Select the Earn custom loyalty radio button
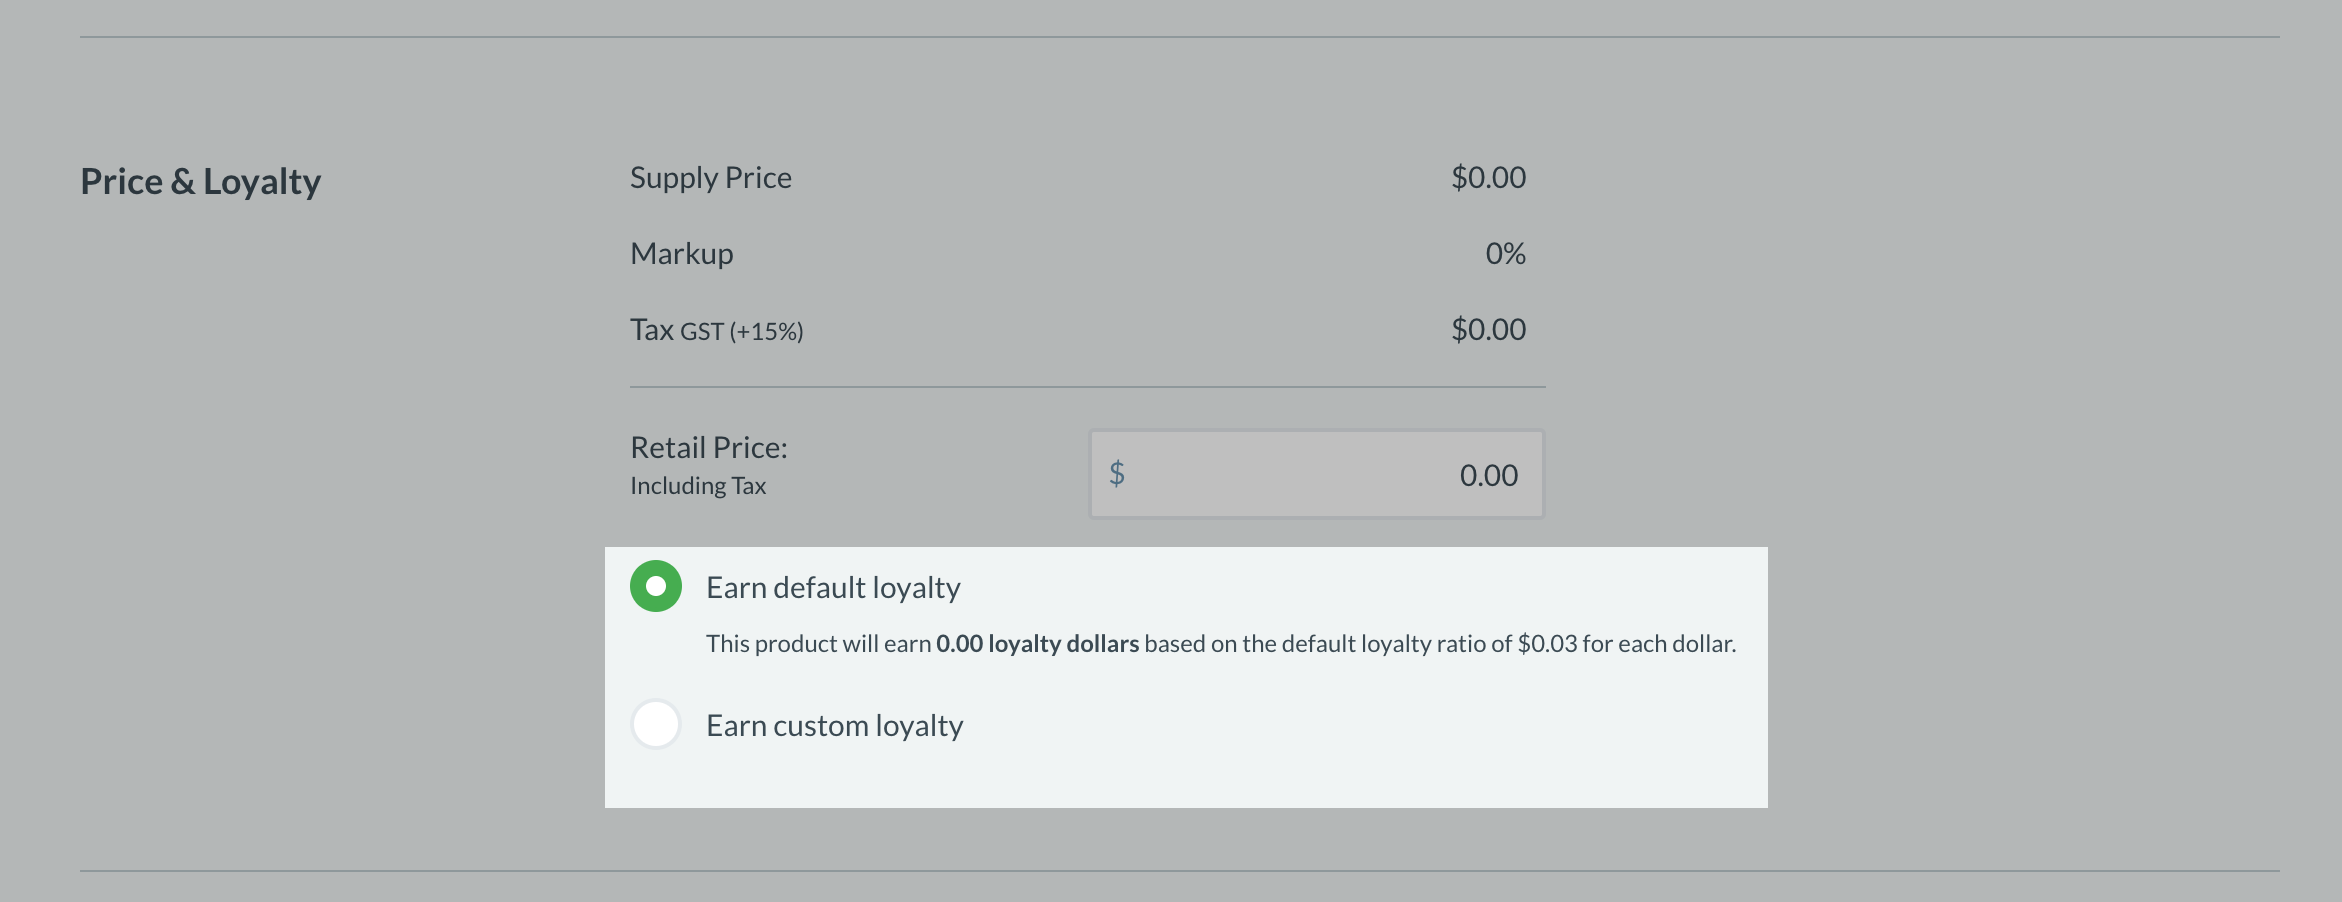 click(656, 724)
